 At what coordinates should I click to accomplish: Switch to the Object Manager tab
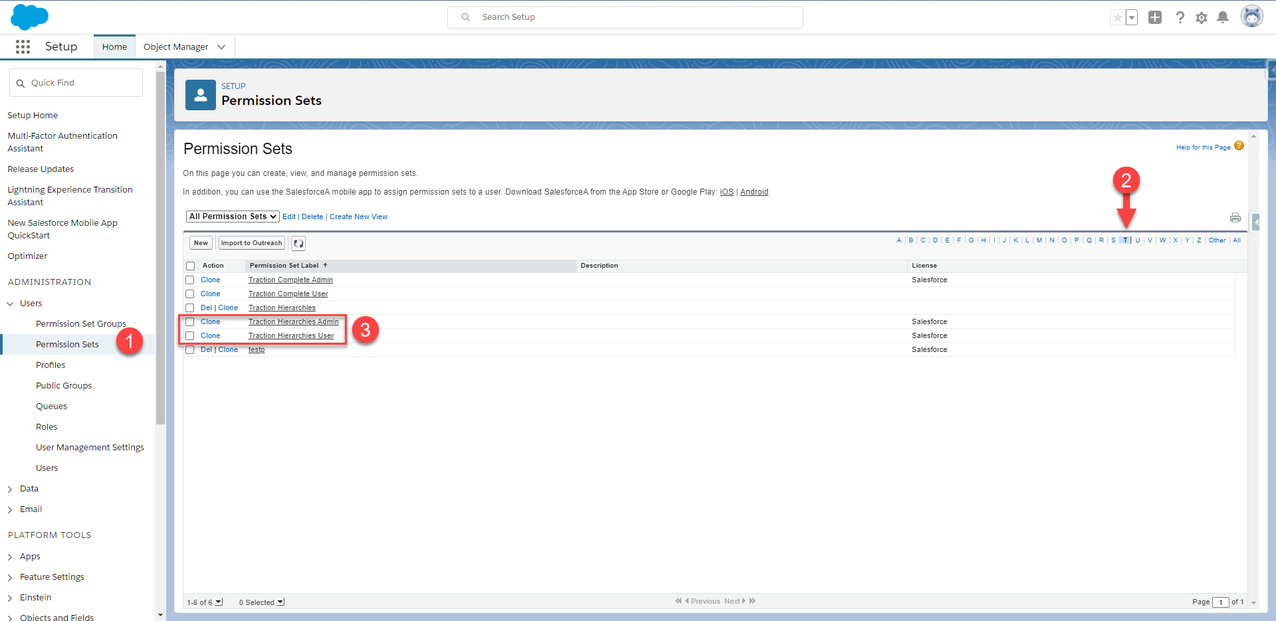point(176,47)
